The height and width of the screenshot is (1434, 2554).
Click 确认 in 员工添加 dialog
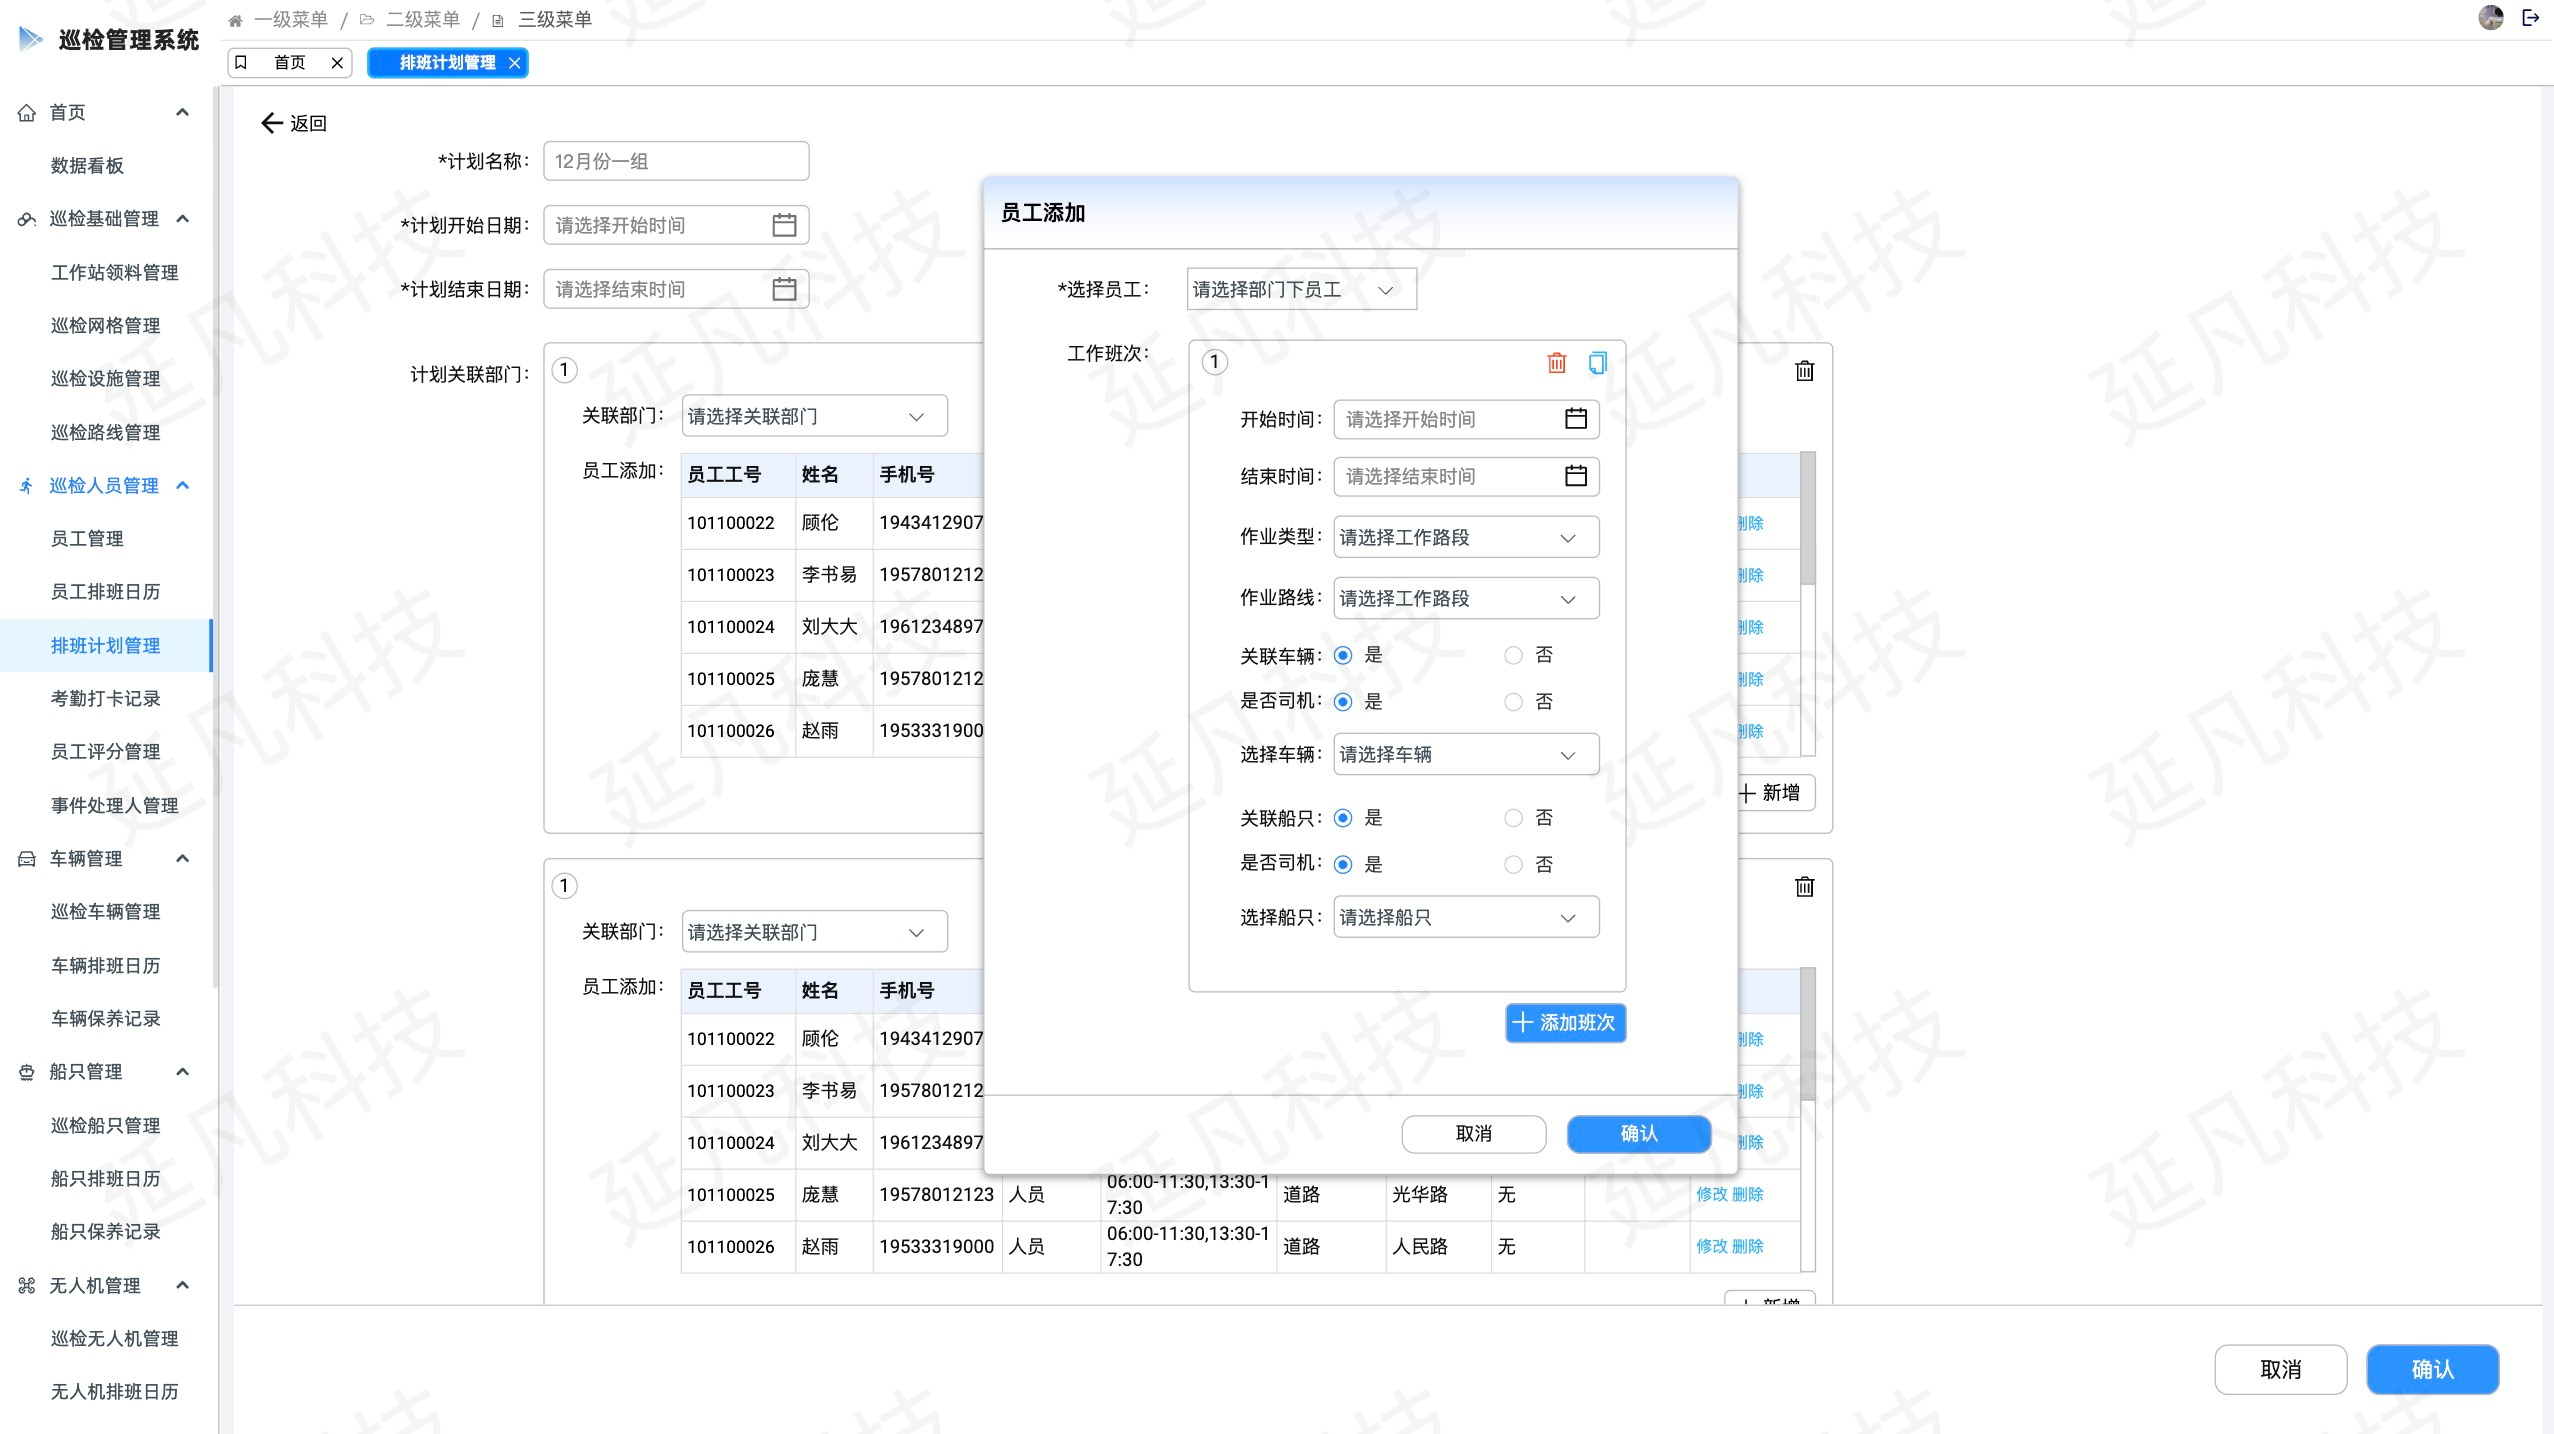1638,1133
